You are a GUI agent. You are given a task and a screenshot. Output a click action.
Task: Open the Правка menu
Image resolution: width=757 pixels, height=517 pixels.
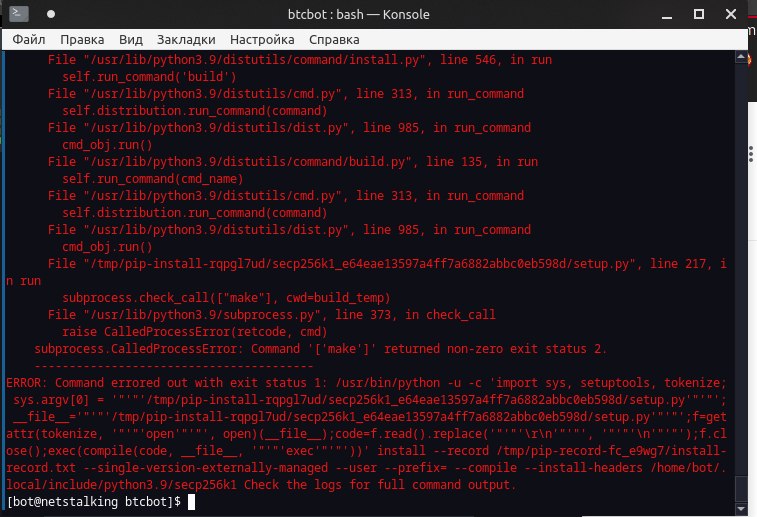[82, 40]
